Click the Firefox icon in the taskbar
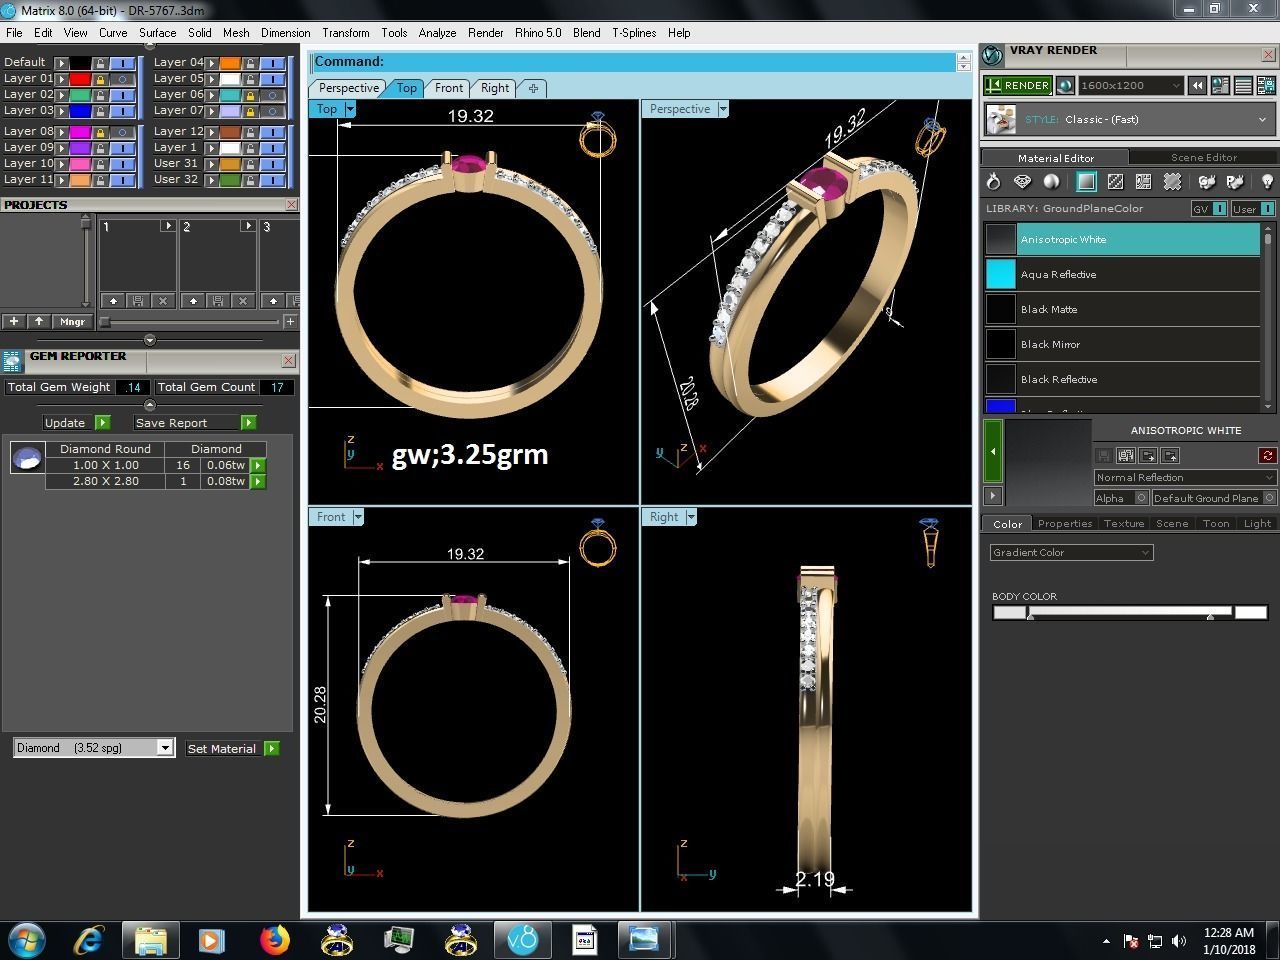Image resolution: width=1280 pixels, height=960 pixels. 274,940
